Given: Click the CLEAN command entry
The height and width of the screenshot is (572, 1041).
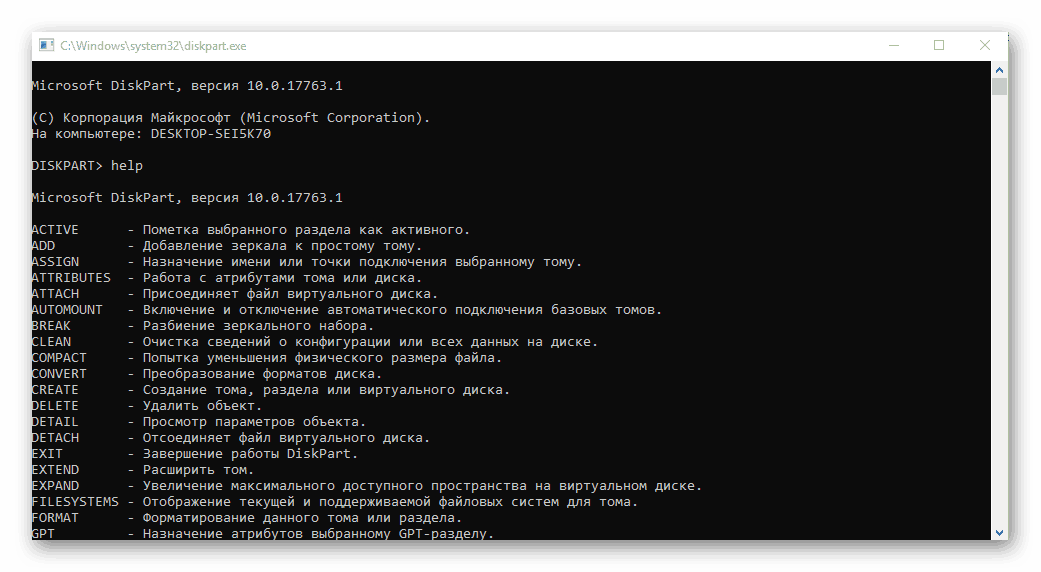Looking at the screenshot, I should pos(315,342).
